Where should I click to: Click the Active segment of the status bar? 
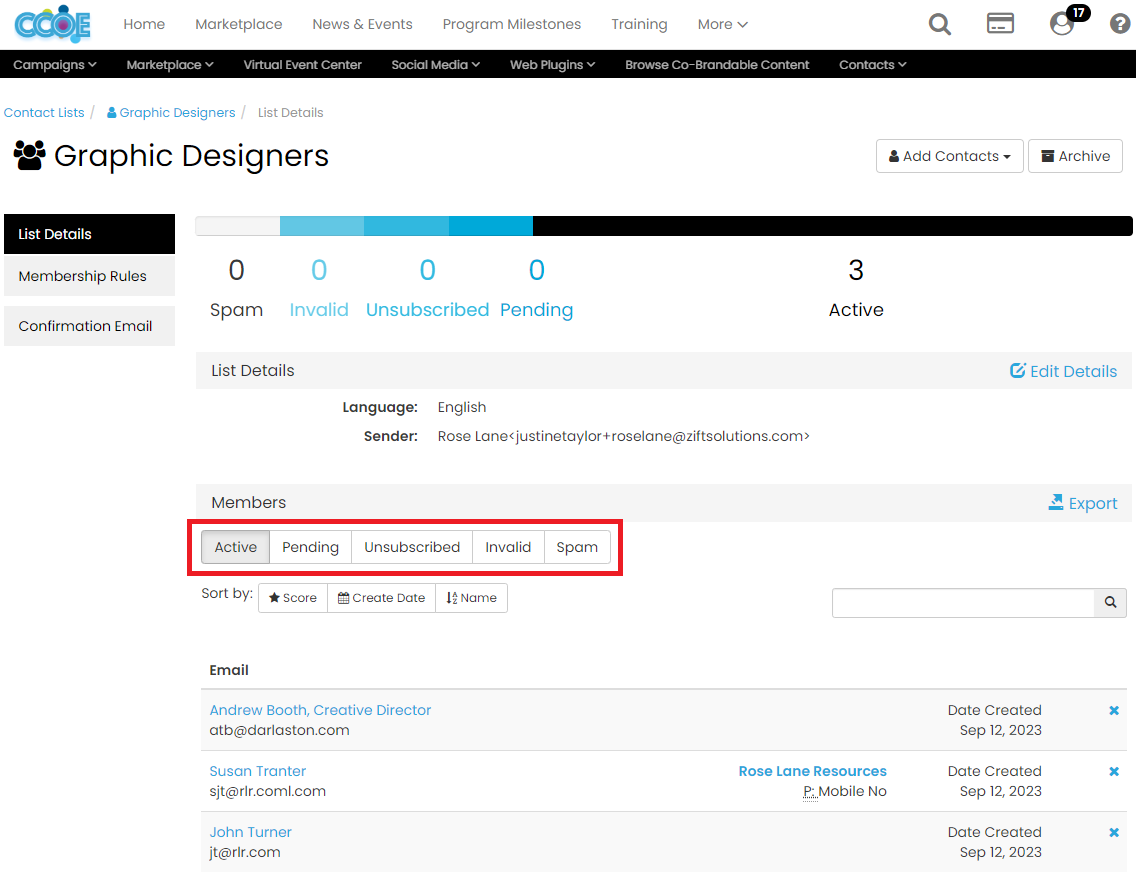pos(833,225)
